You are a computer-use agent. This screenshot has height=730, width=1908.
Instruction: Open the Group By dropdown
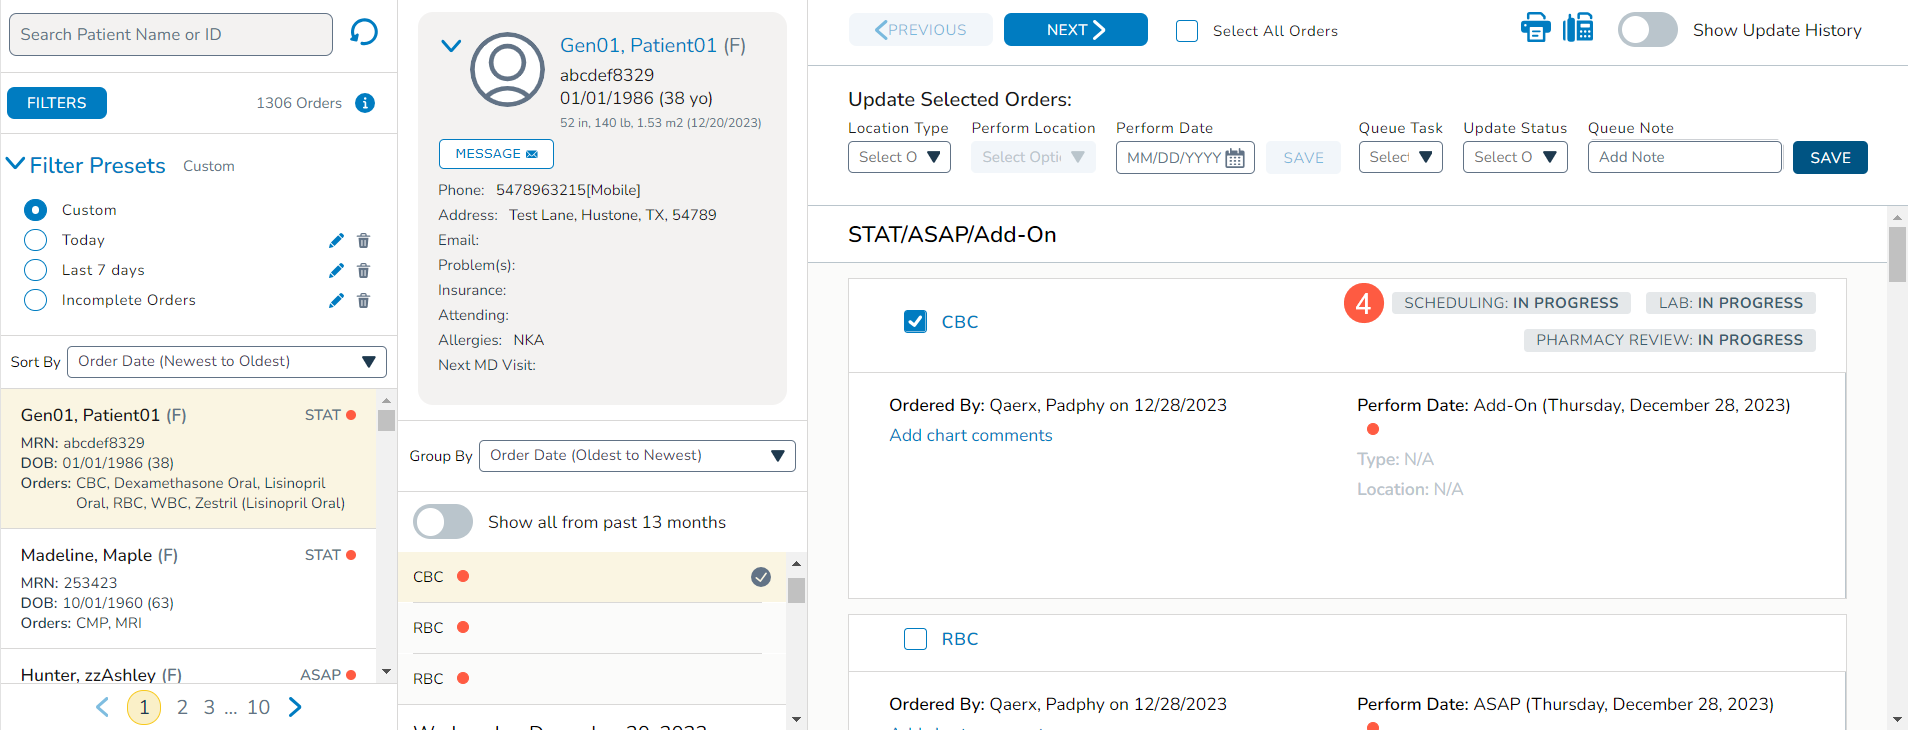pos(637,456)
